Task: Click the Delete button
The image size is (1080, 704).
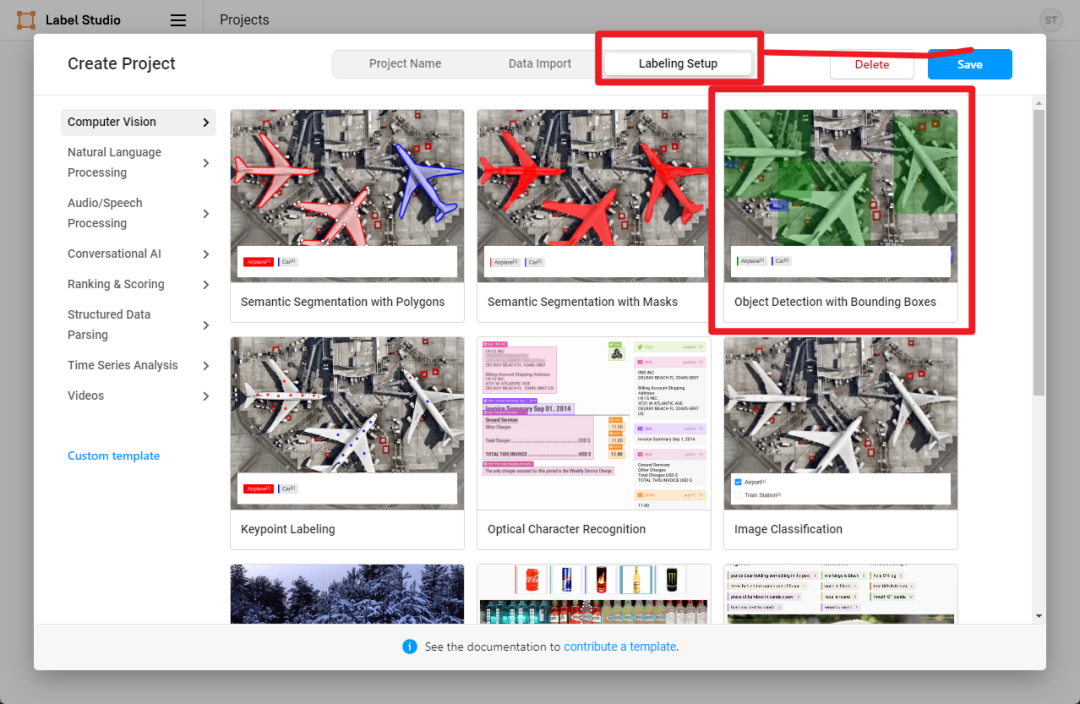Action: (x=871, y=64)
